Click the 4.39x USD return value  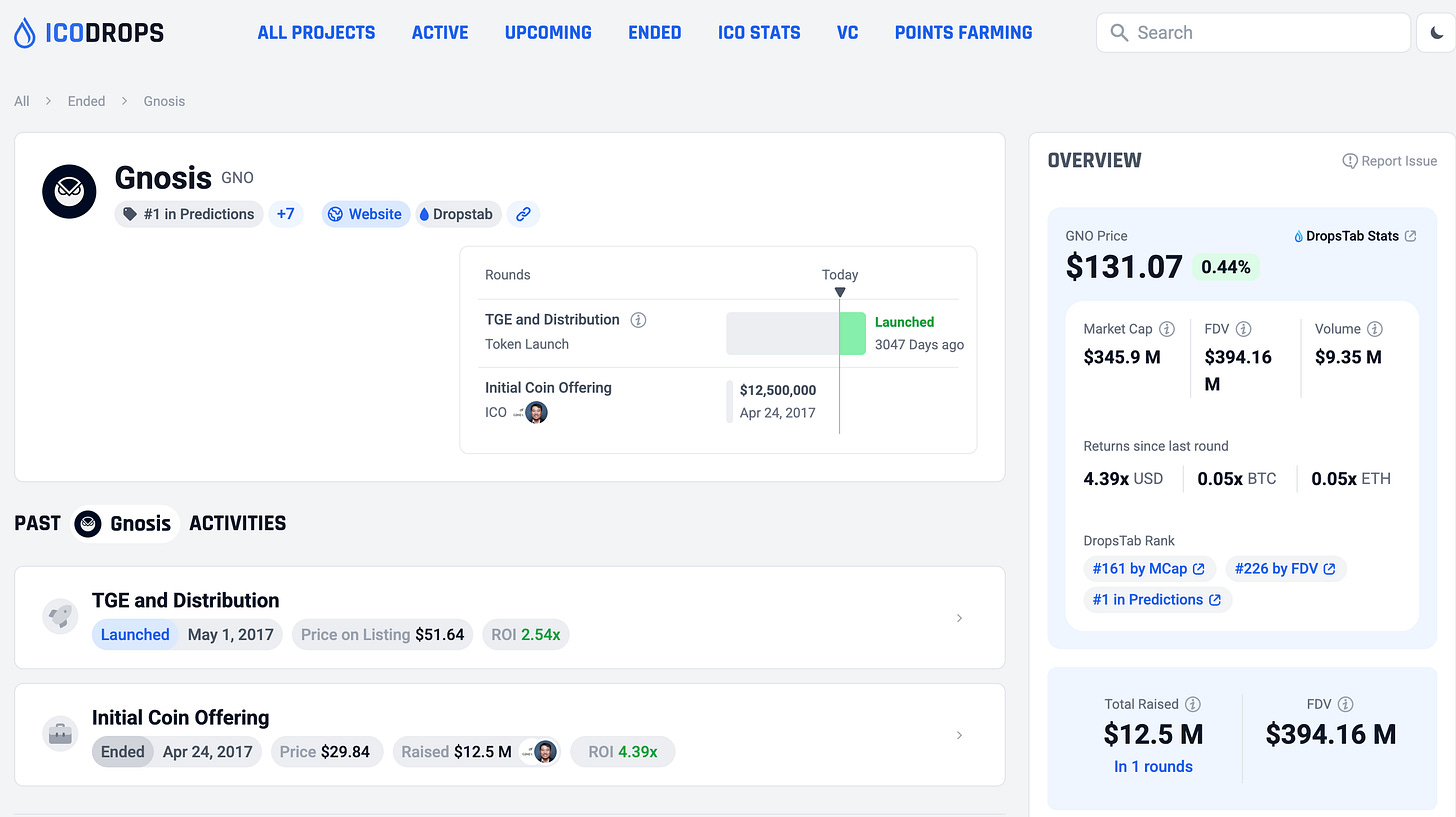1123,479
